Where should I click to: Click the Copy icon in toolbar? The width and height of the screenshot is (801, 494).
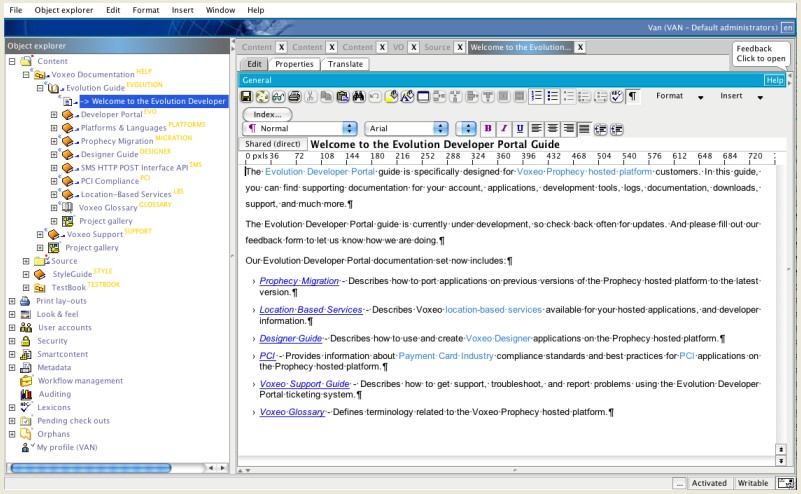click(326, 97)
